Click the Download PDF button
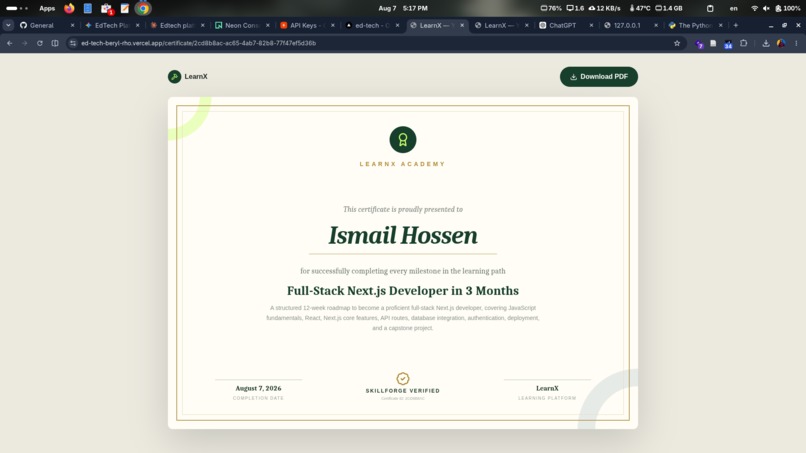 [x=598, y=77]
